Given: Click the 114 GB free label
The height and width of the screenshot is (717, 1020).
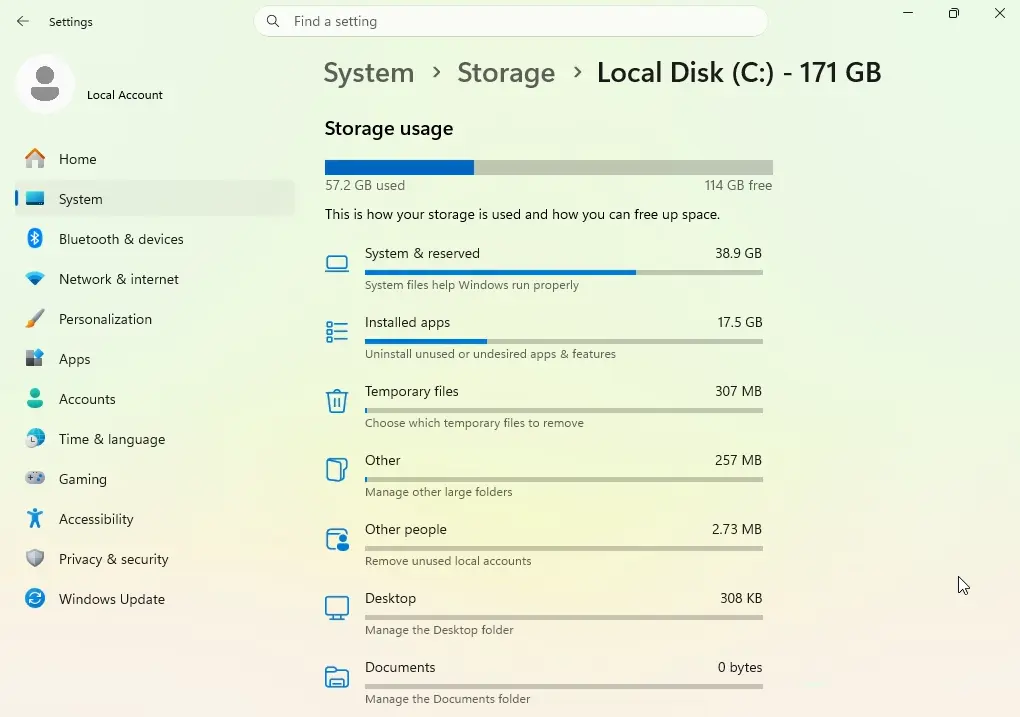Looking at the screenshot, I should click(738, 185).
